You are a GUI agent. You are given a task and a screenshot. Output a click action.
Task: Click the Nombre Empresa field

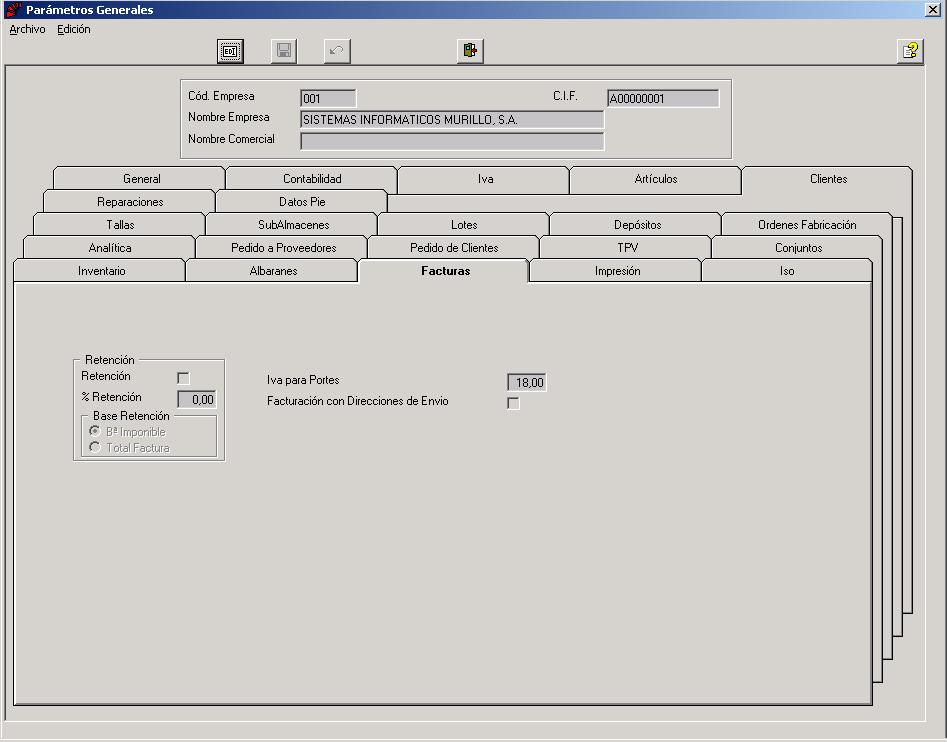point(452,120)
